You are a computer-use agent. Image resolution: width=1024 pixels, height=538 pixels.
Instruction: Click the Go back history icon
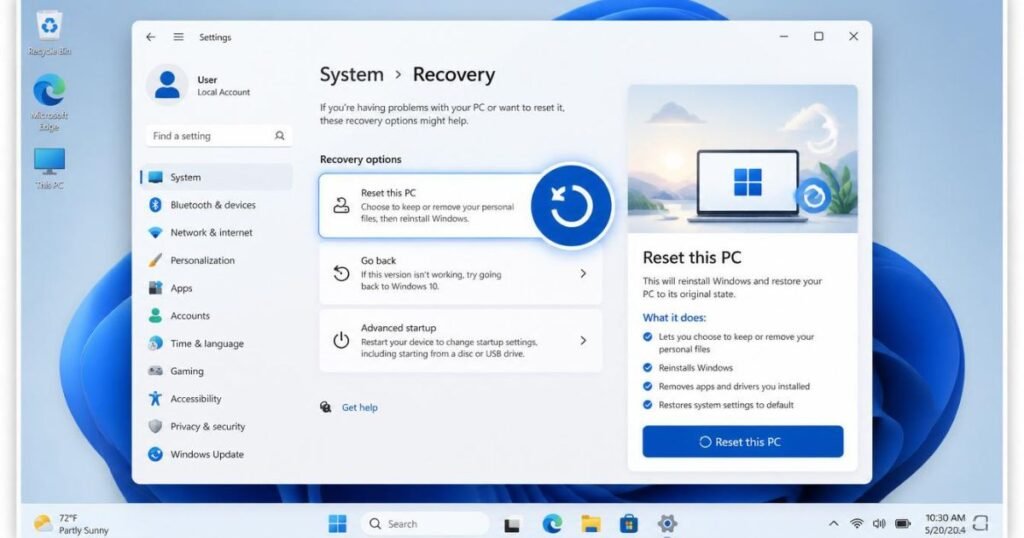(341, 273)
